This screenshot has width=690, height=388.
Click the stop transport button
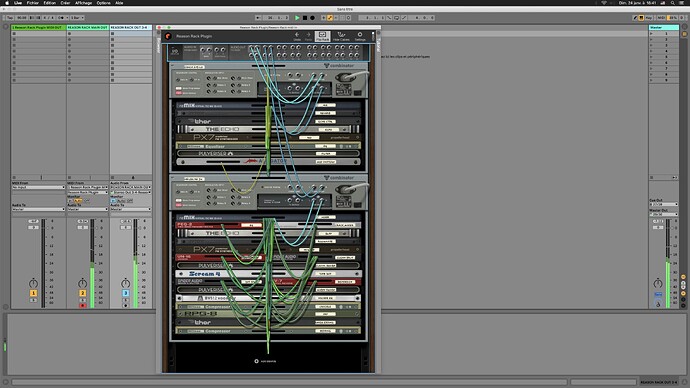pos(305,18)
